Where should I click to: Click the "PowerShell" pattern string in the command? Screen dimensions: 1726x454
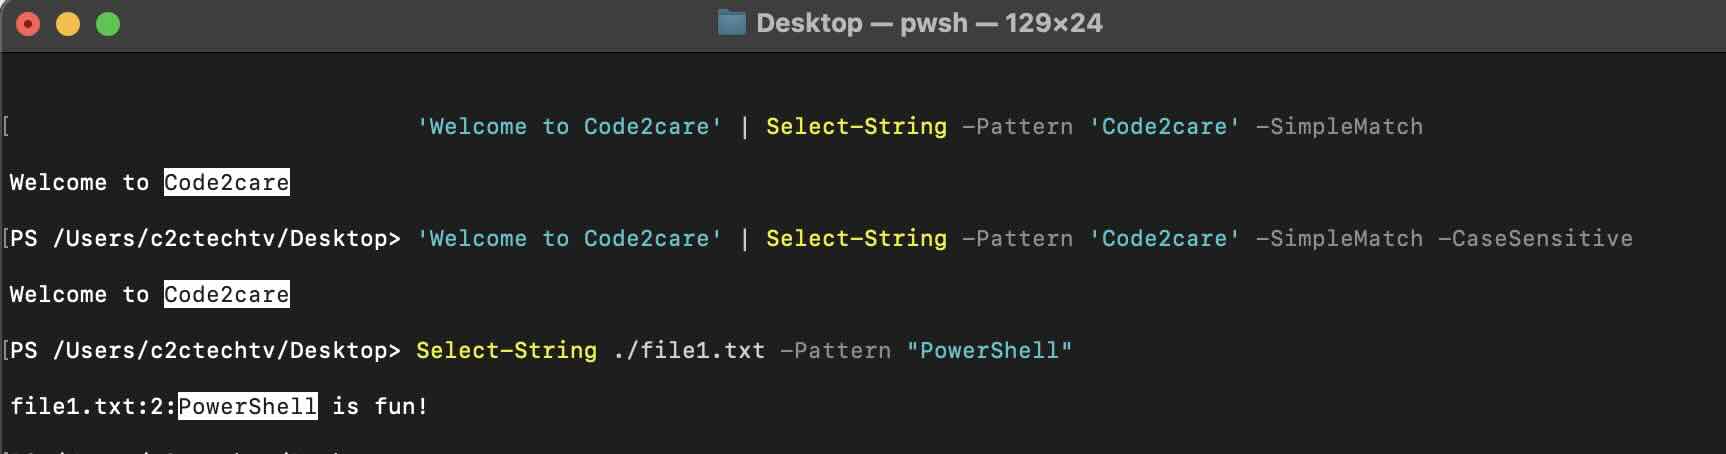[x=989, y=351]
